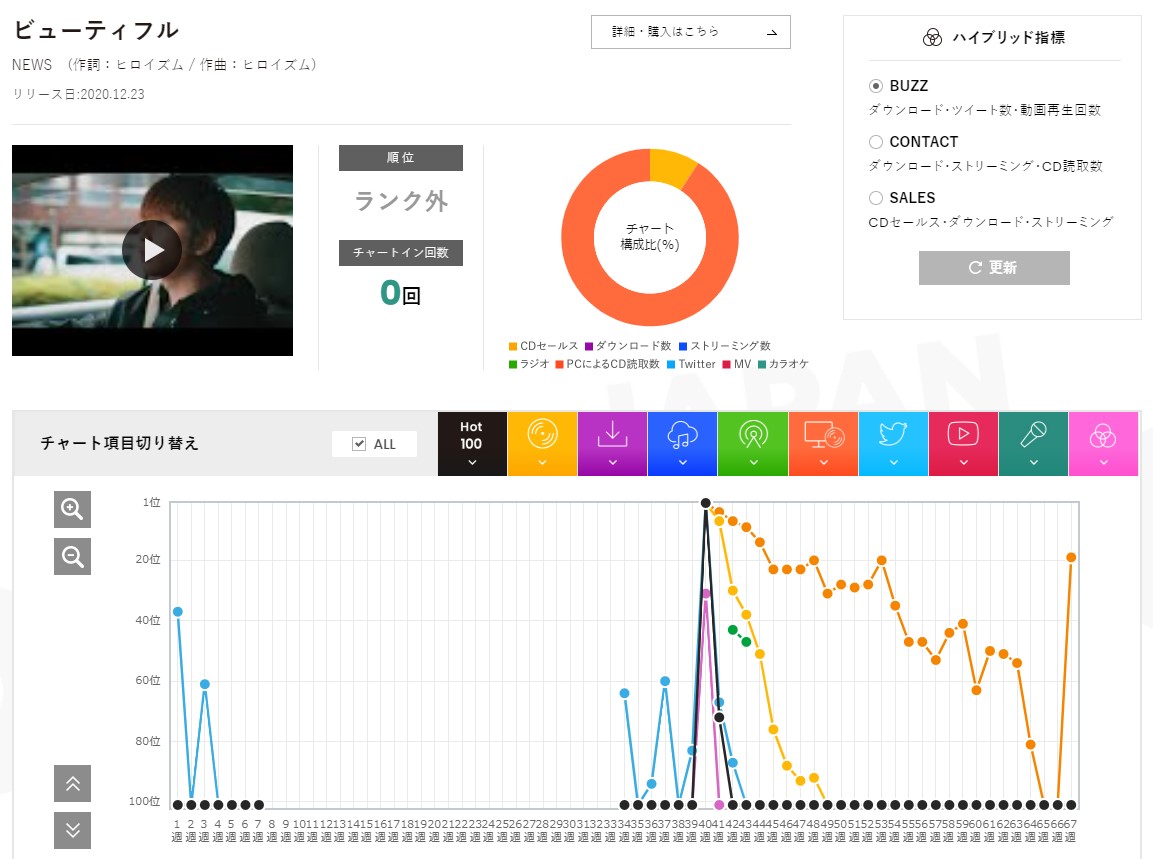Viewport: 1153px width, 859px height.
Task: Click the カラオケ legend swatch
Action: pyautogui.click(x=762, y=365)
